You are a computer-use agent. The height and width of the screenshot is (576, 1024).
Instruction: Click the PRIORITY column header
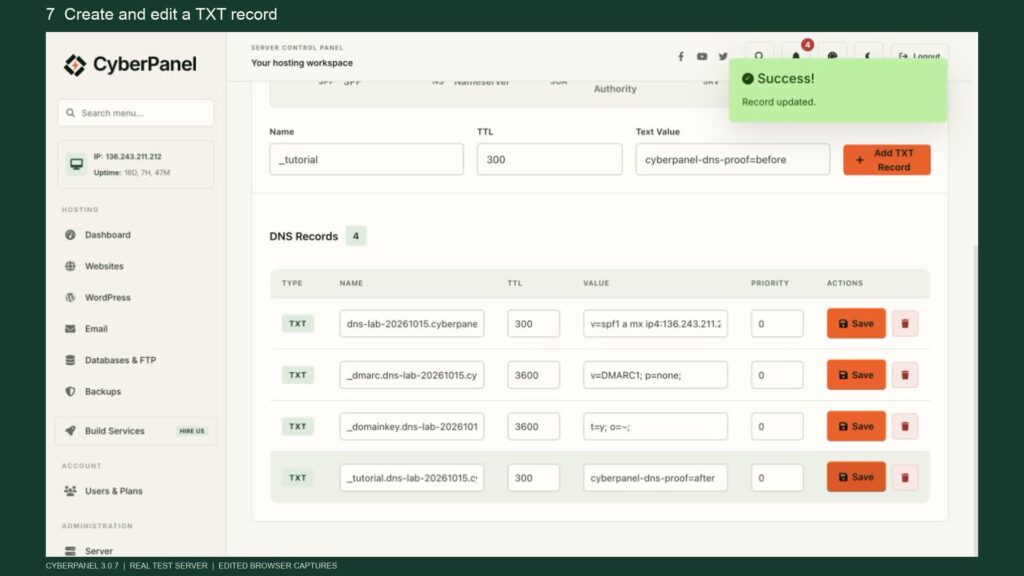coord(770,283)
